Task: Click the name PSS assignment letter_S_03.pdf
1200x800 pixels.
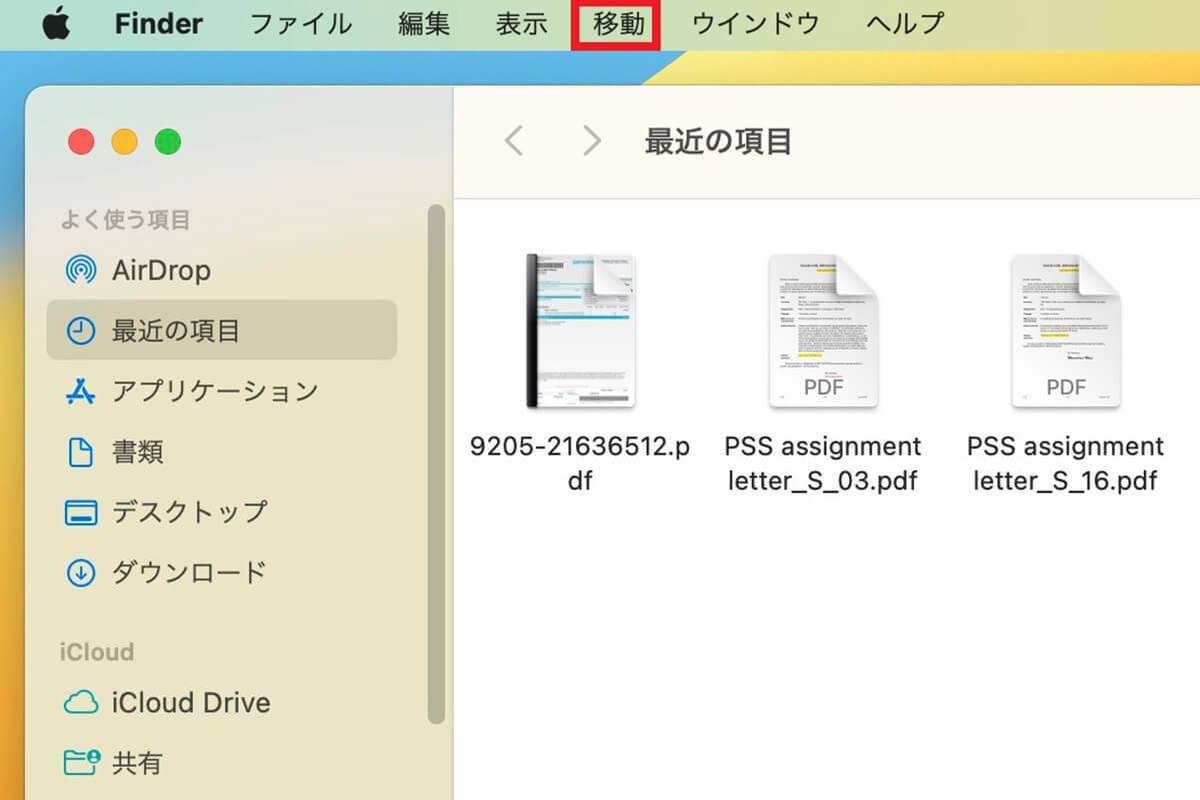Action: 823,463
